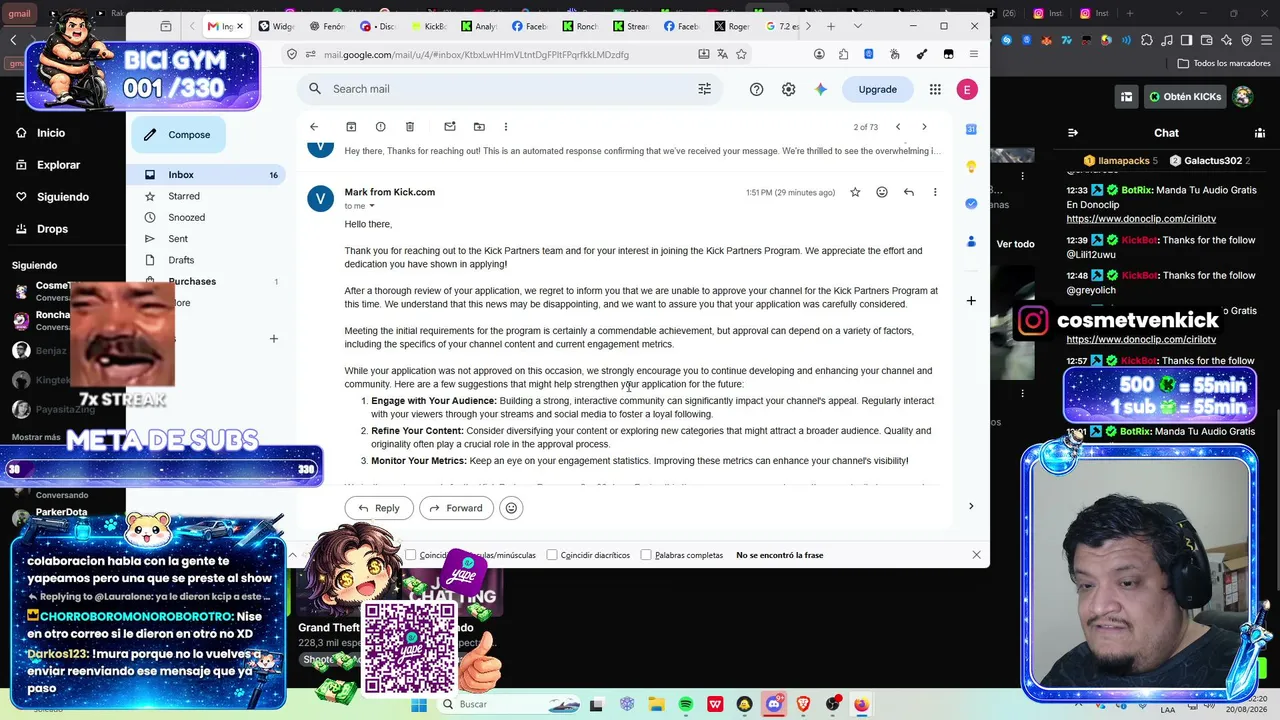Open a new tab in Gmail window
Image resolution: width=1280 pixels, height=720 pixels.
click(831, 26)
